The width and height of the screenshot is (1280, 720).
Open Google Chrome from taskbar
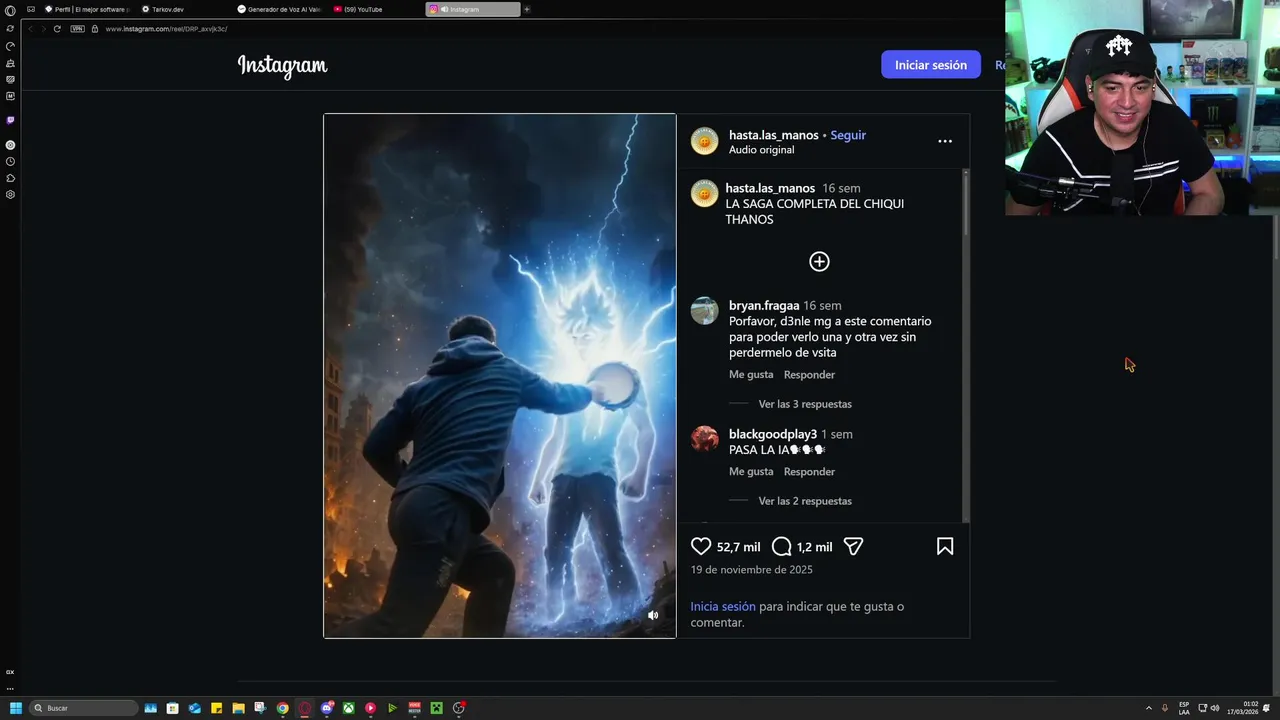[x=283, y=708]
